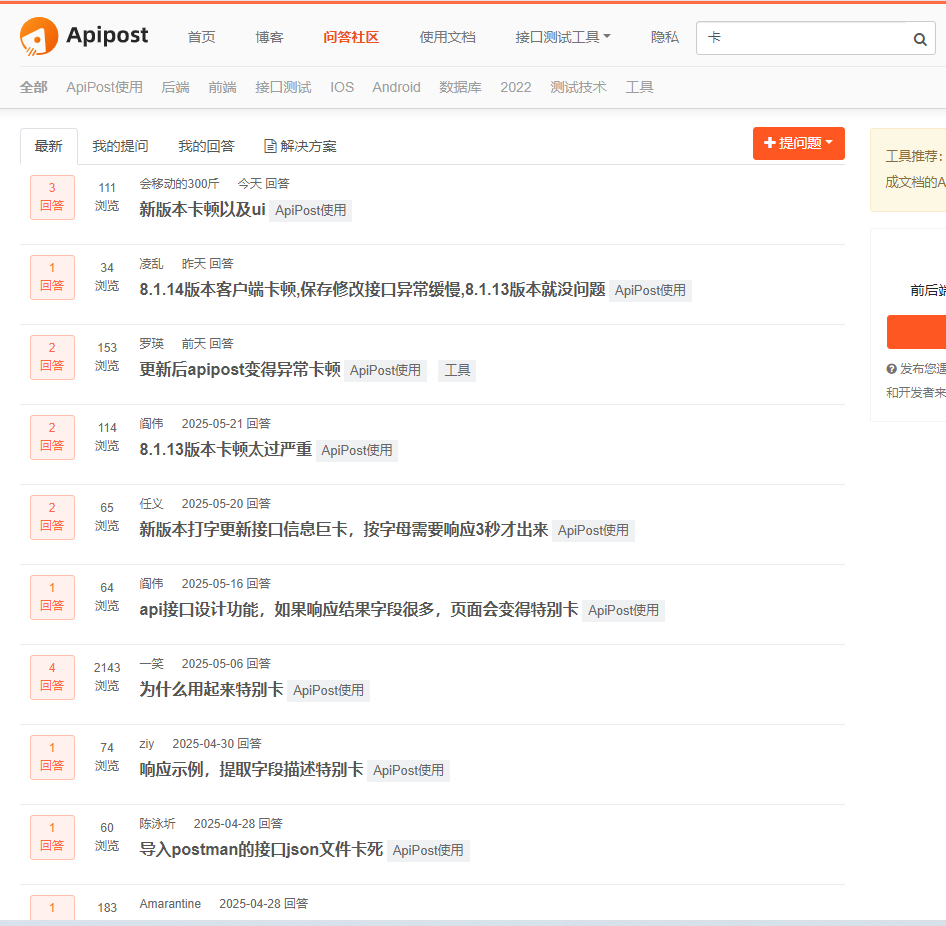Select 问答社区 in the navigation bar
Image resolution: width=946 pixels, height=926 pixels.
click(x=351, y=37)
